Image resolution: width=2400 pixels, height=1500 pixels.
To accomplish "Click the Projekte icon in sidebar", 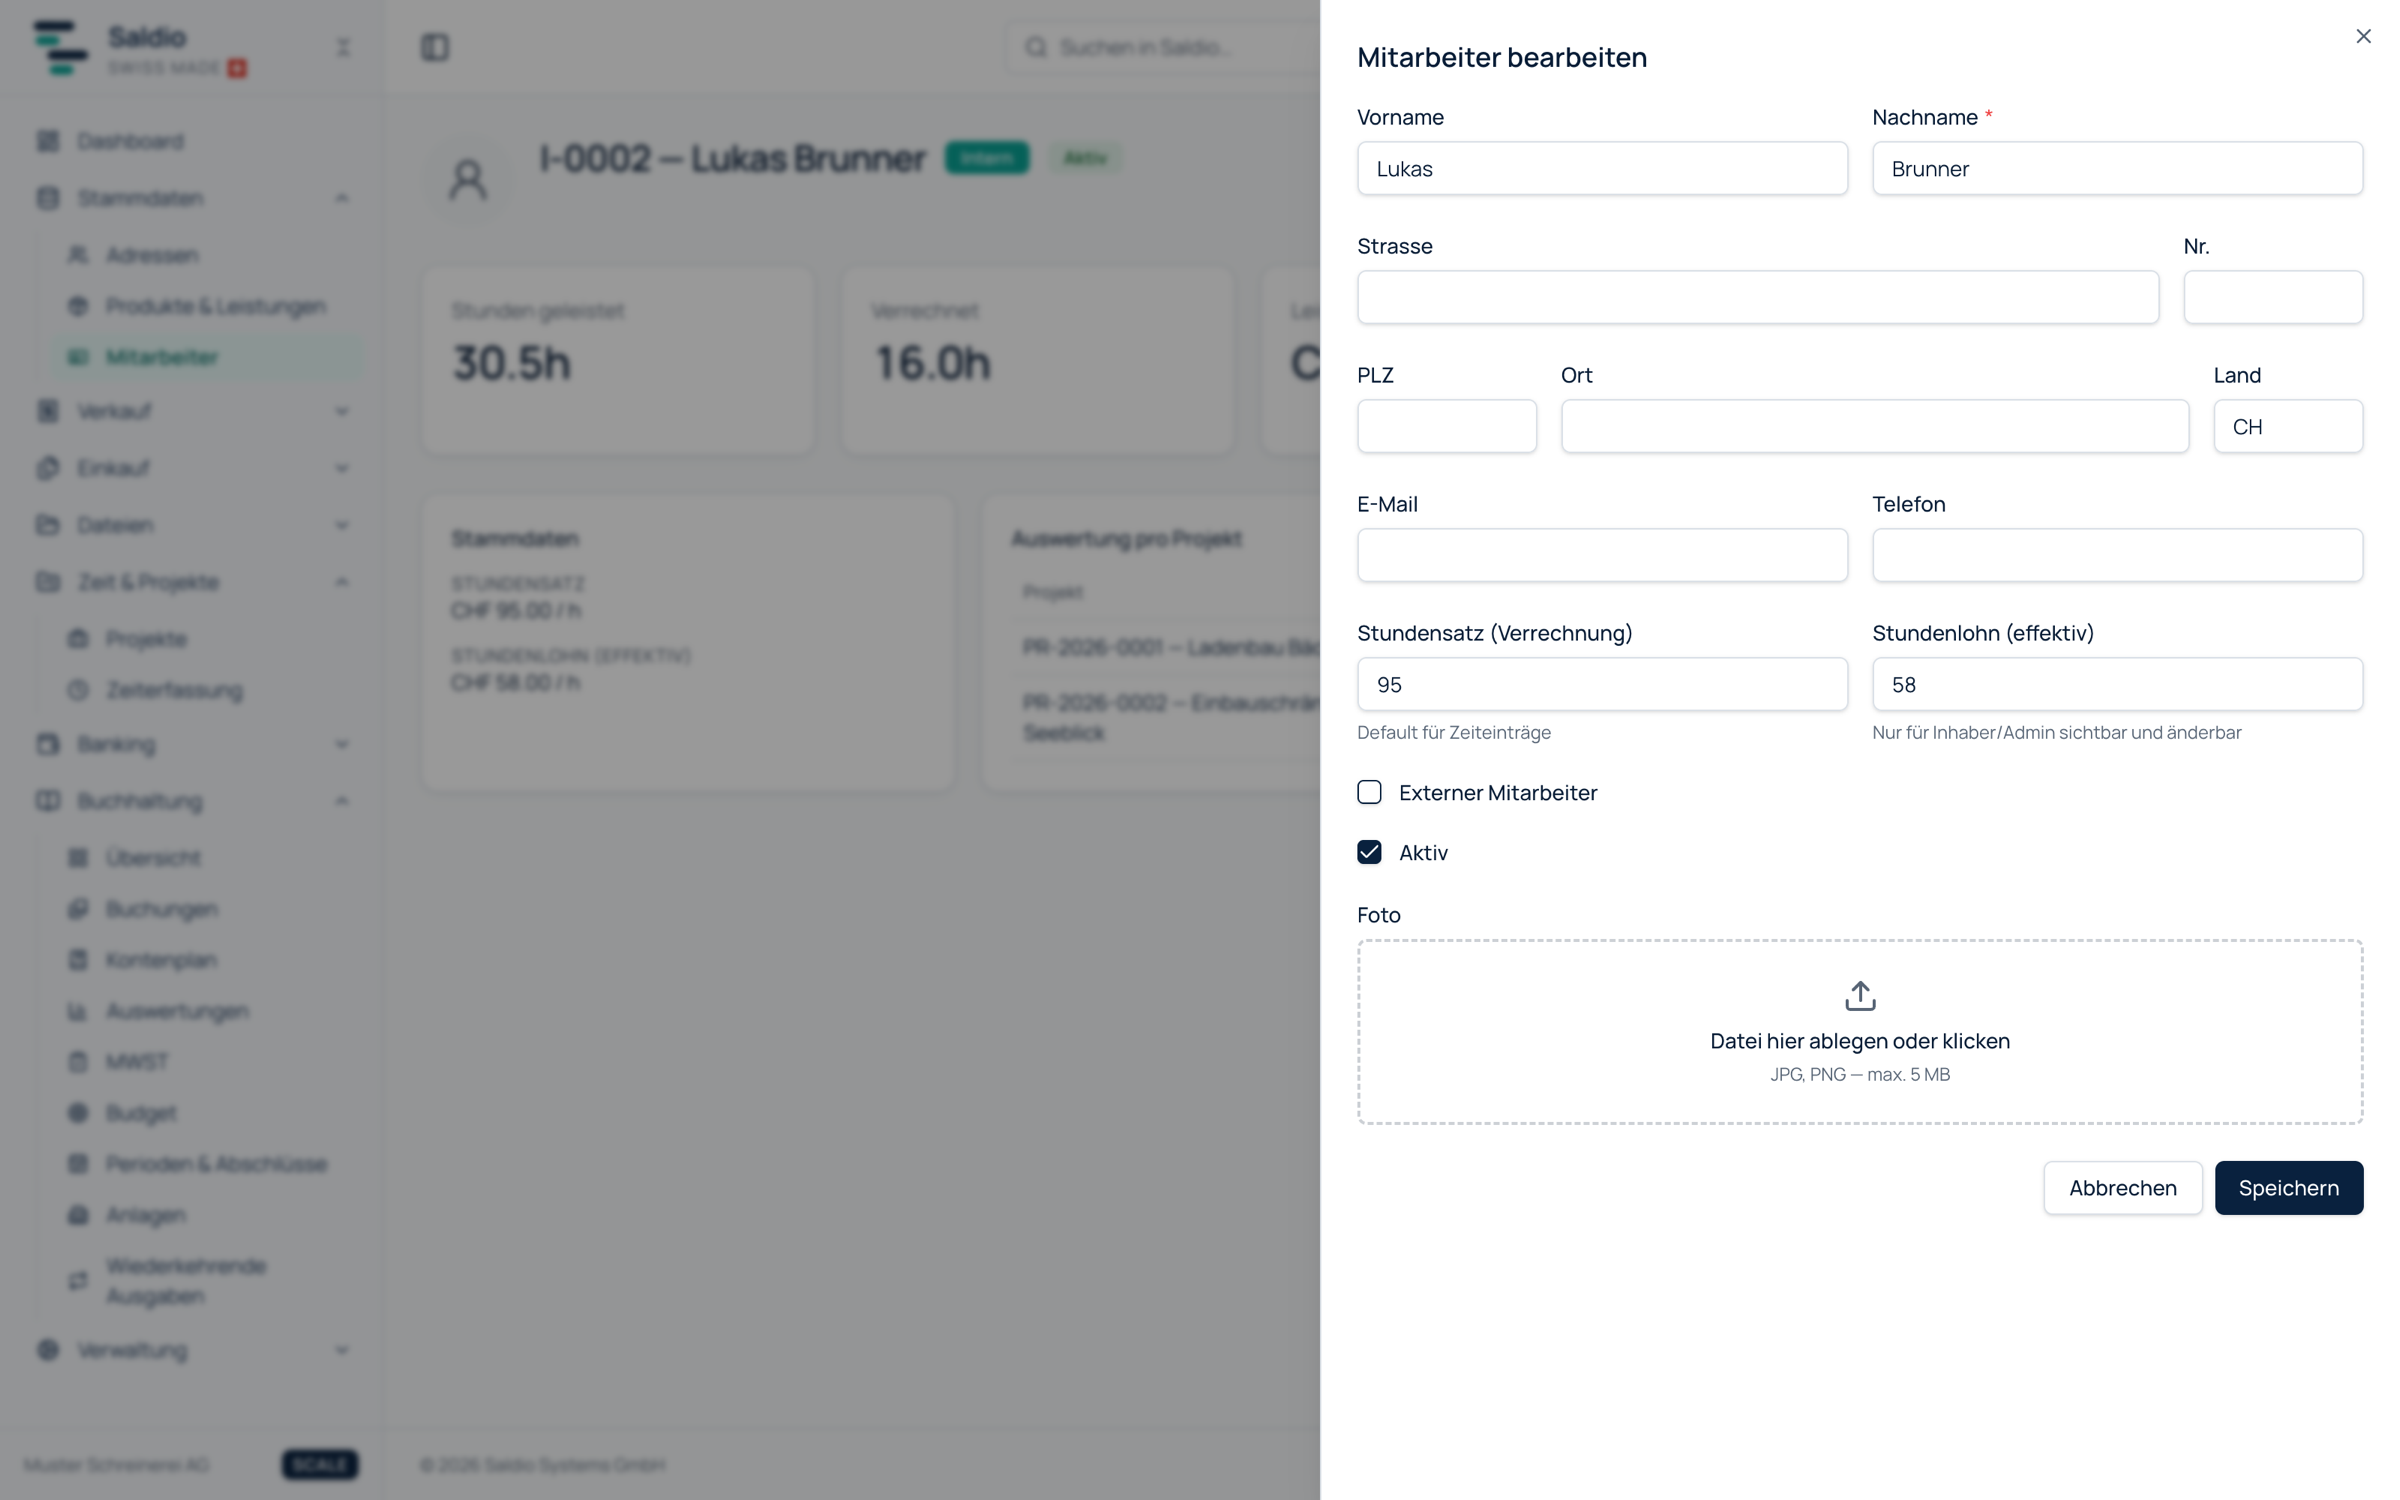I will [78, 639].
